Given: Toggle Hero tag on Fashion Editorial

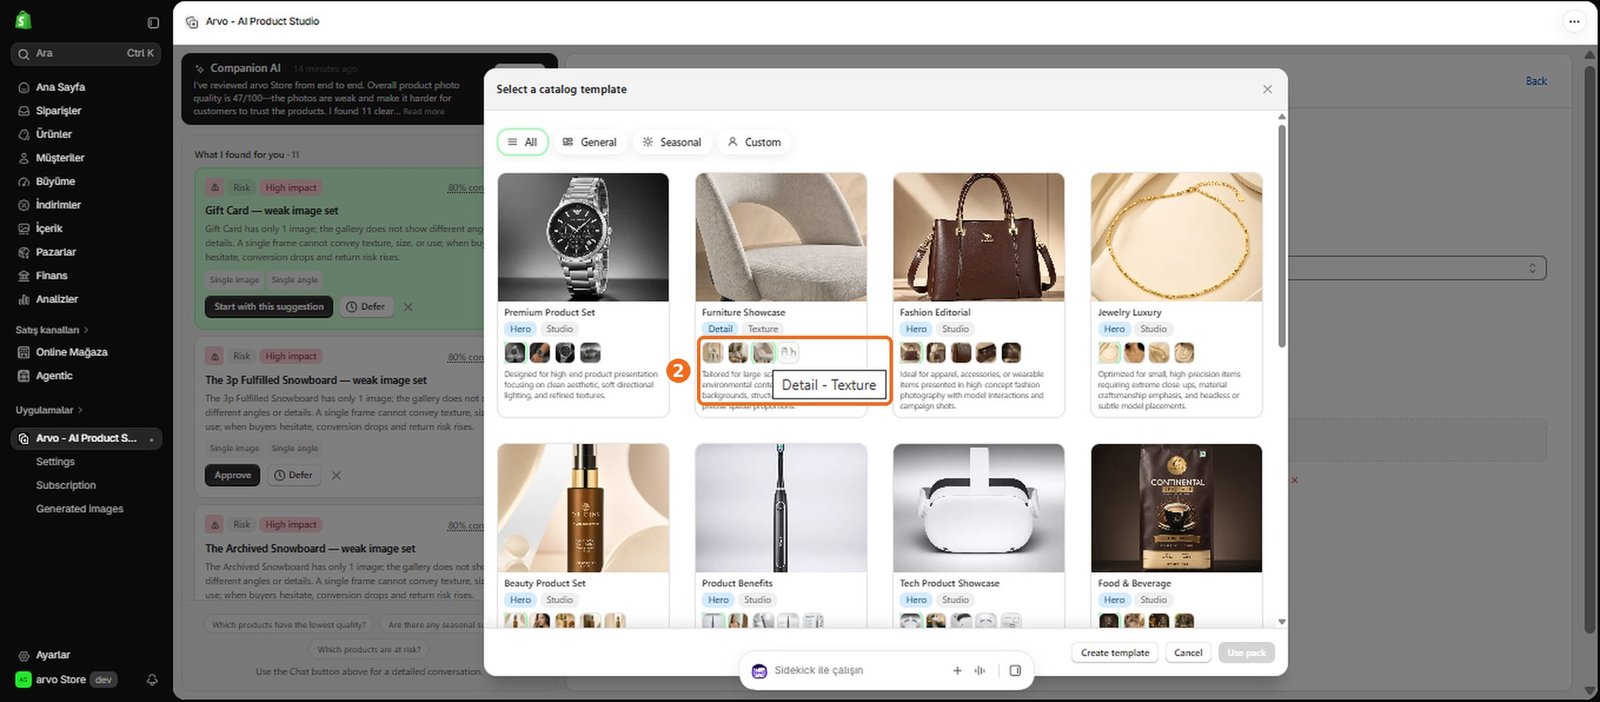Looking at the screenshot, I should tap(916, 329).
